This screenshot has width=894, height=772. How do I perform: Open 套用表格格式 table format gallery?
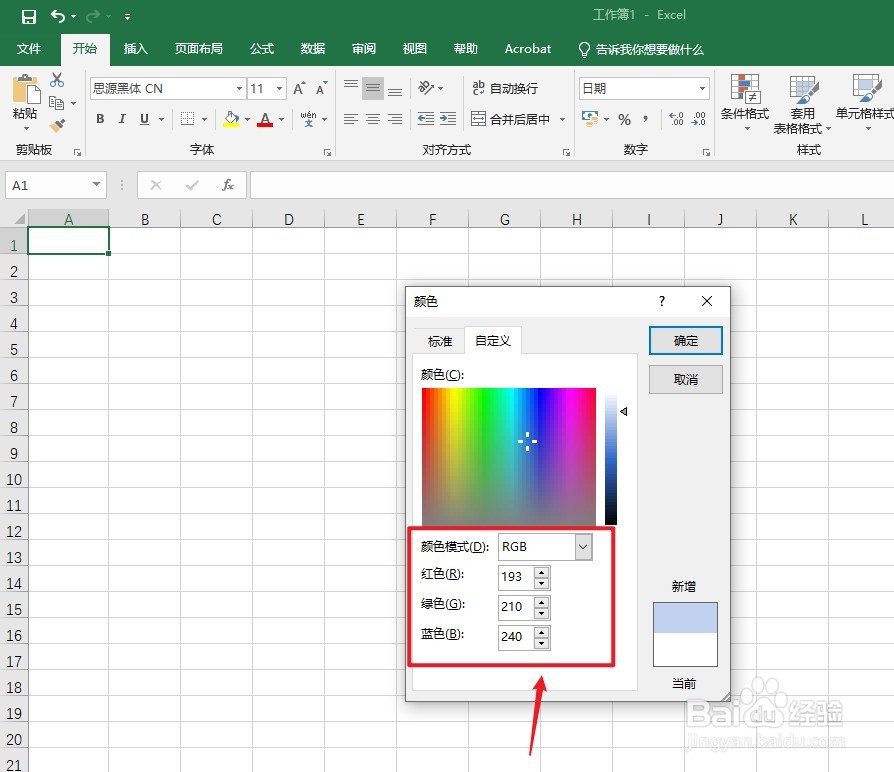click(x=802, y=104)
